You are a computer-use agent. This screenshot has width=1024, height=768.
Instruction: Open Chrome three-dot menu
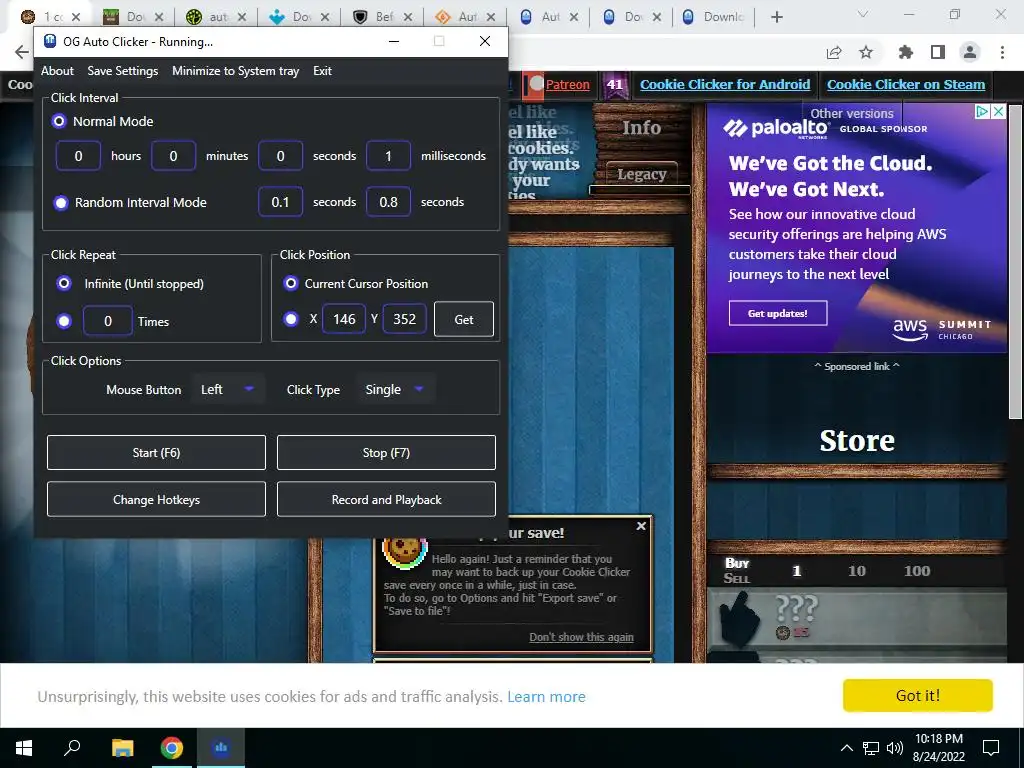(x=1002, y=52)
